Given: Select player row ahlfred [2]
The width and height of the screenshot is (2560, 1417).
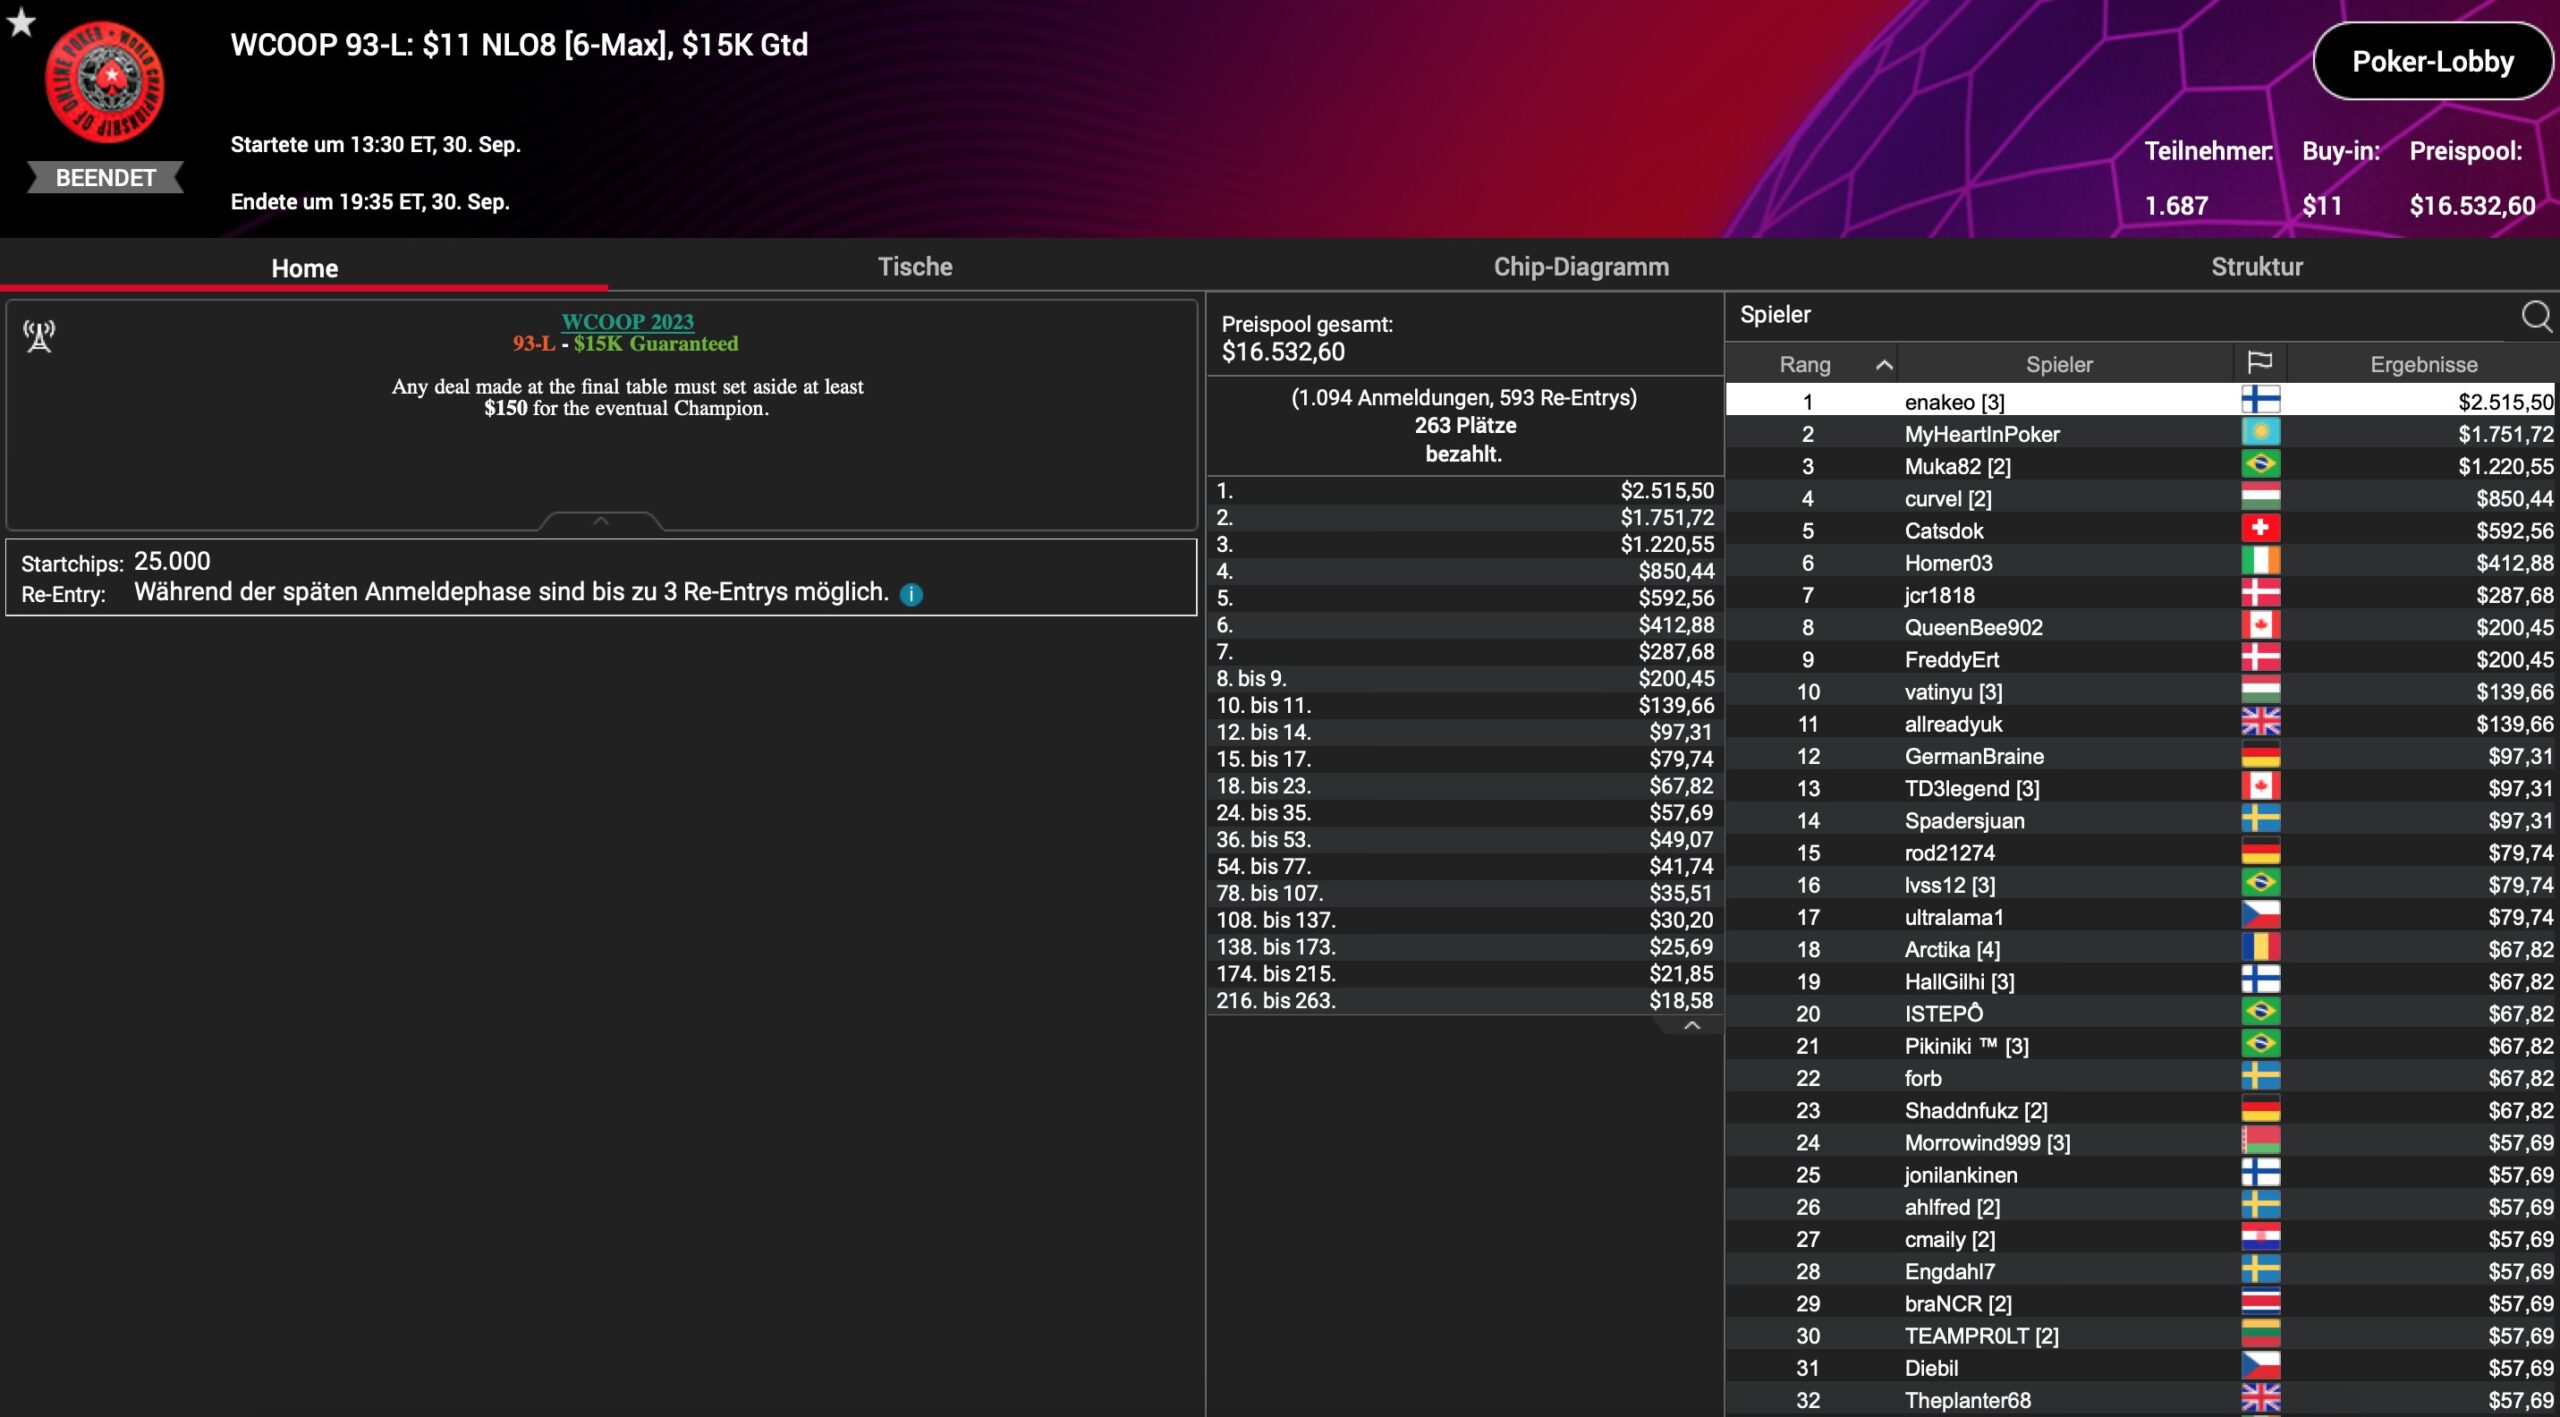Looking at the screenshot, I should (x=2140, y=1206).
